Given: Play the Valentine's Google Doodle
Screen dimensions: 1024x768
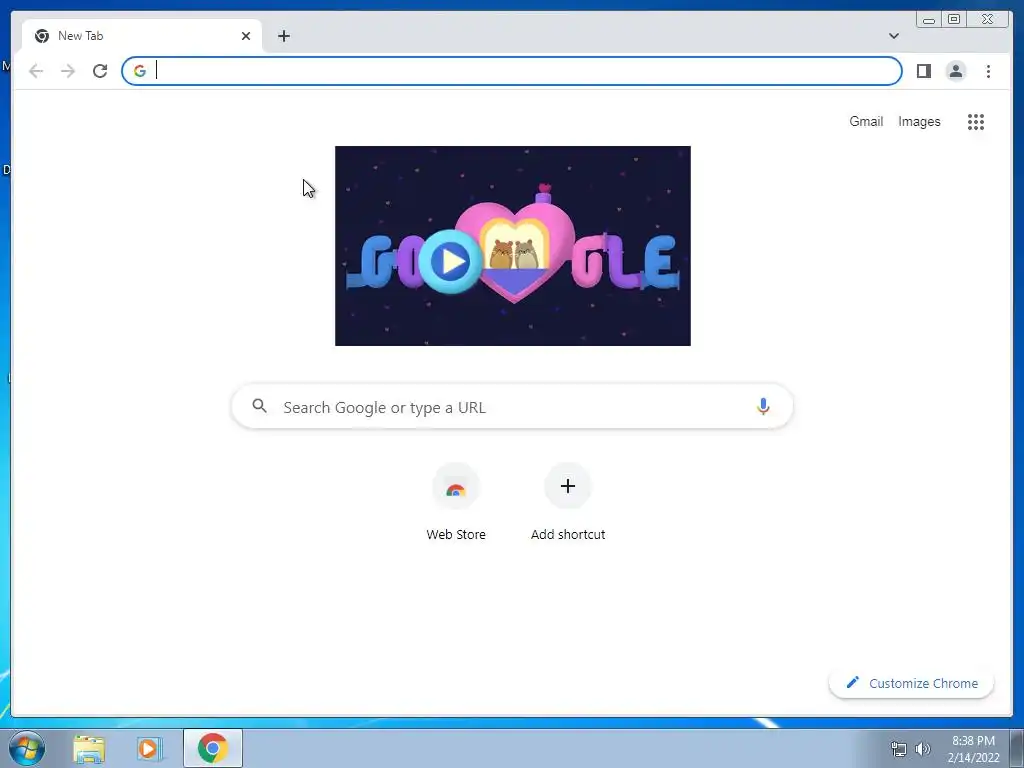Looking at the screenshot, I should pyautogui.click(x=451, y=261).
